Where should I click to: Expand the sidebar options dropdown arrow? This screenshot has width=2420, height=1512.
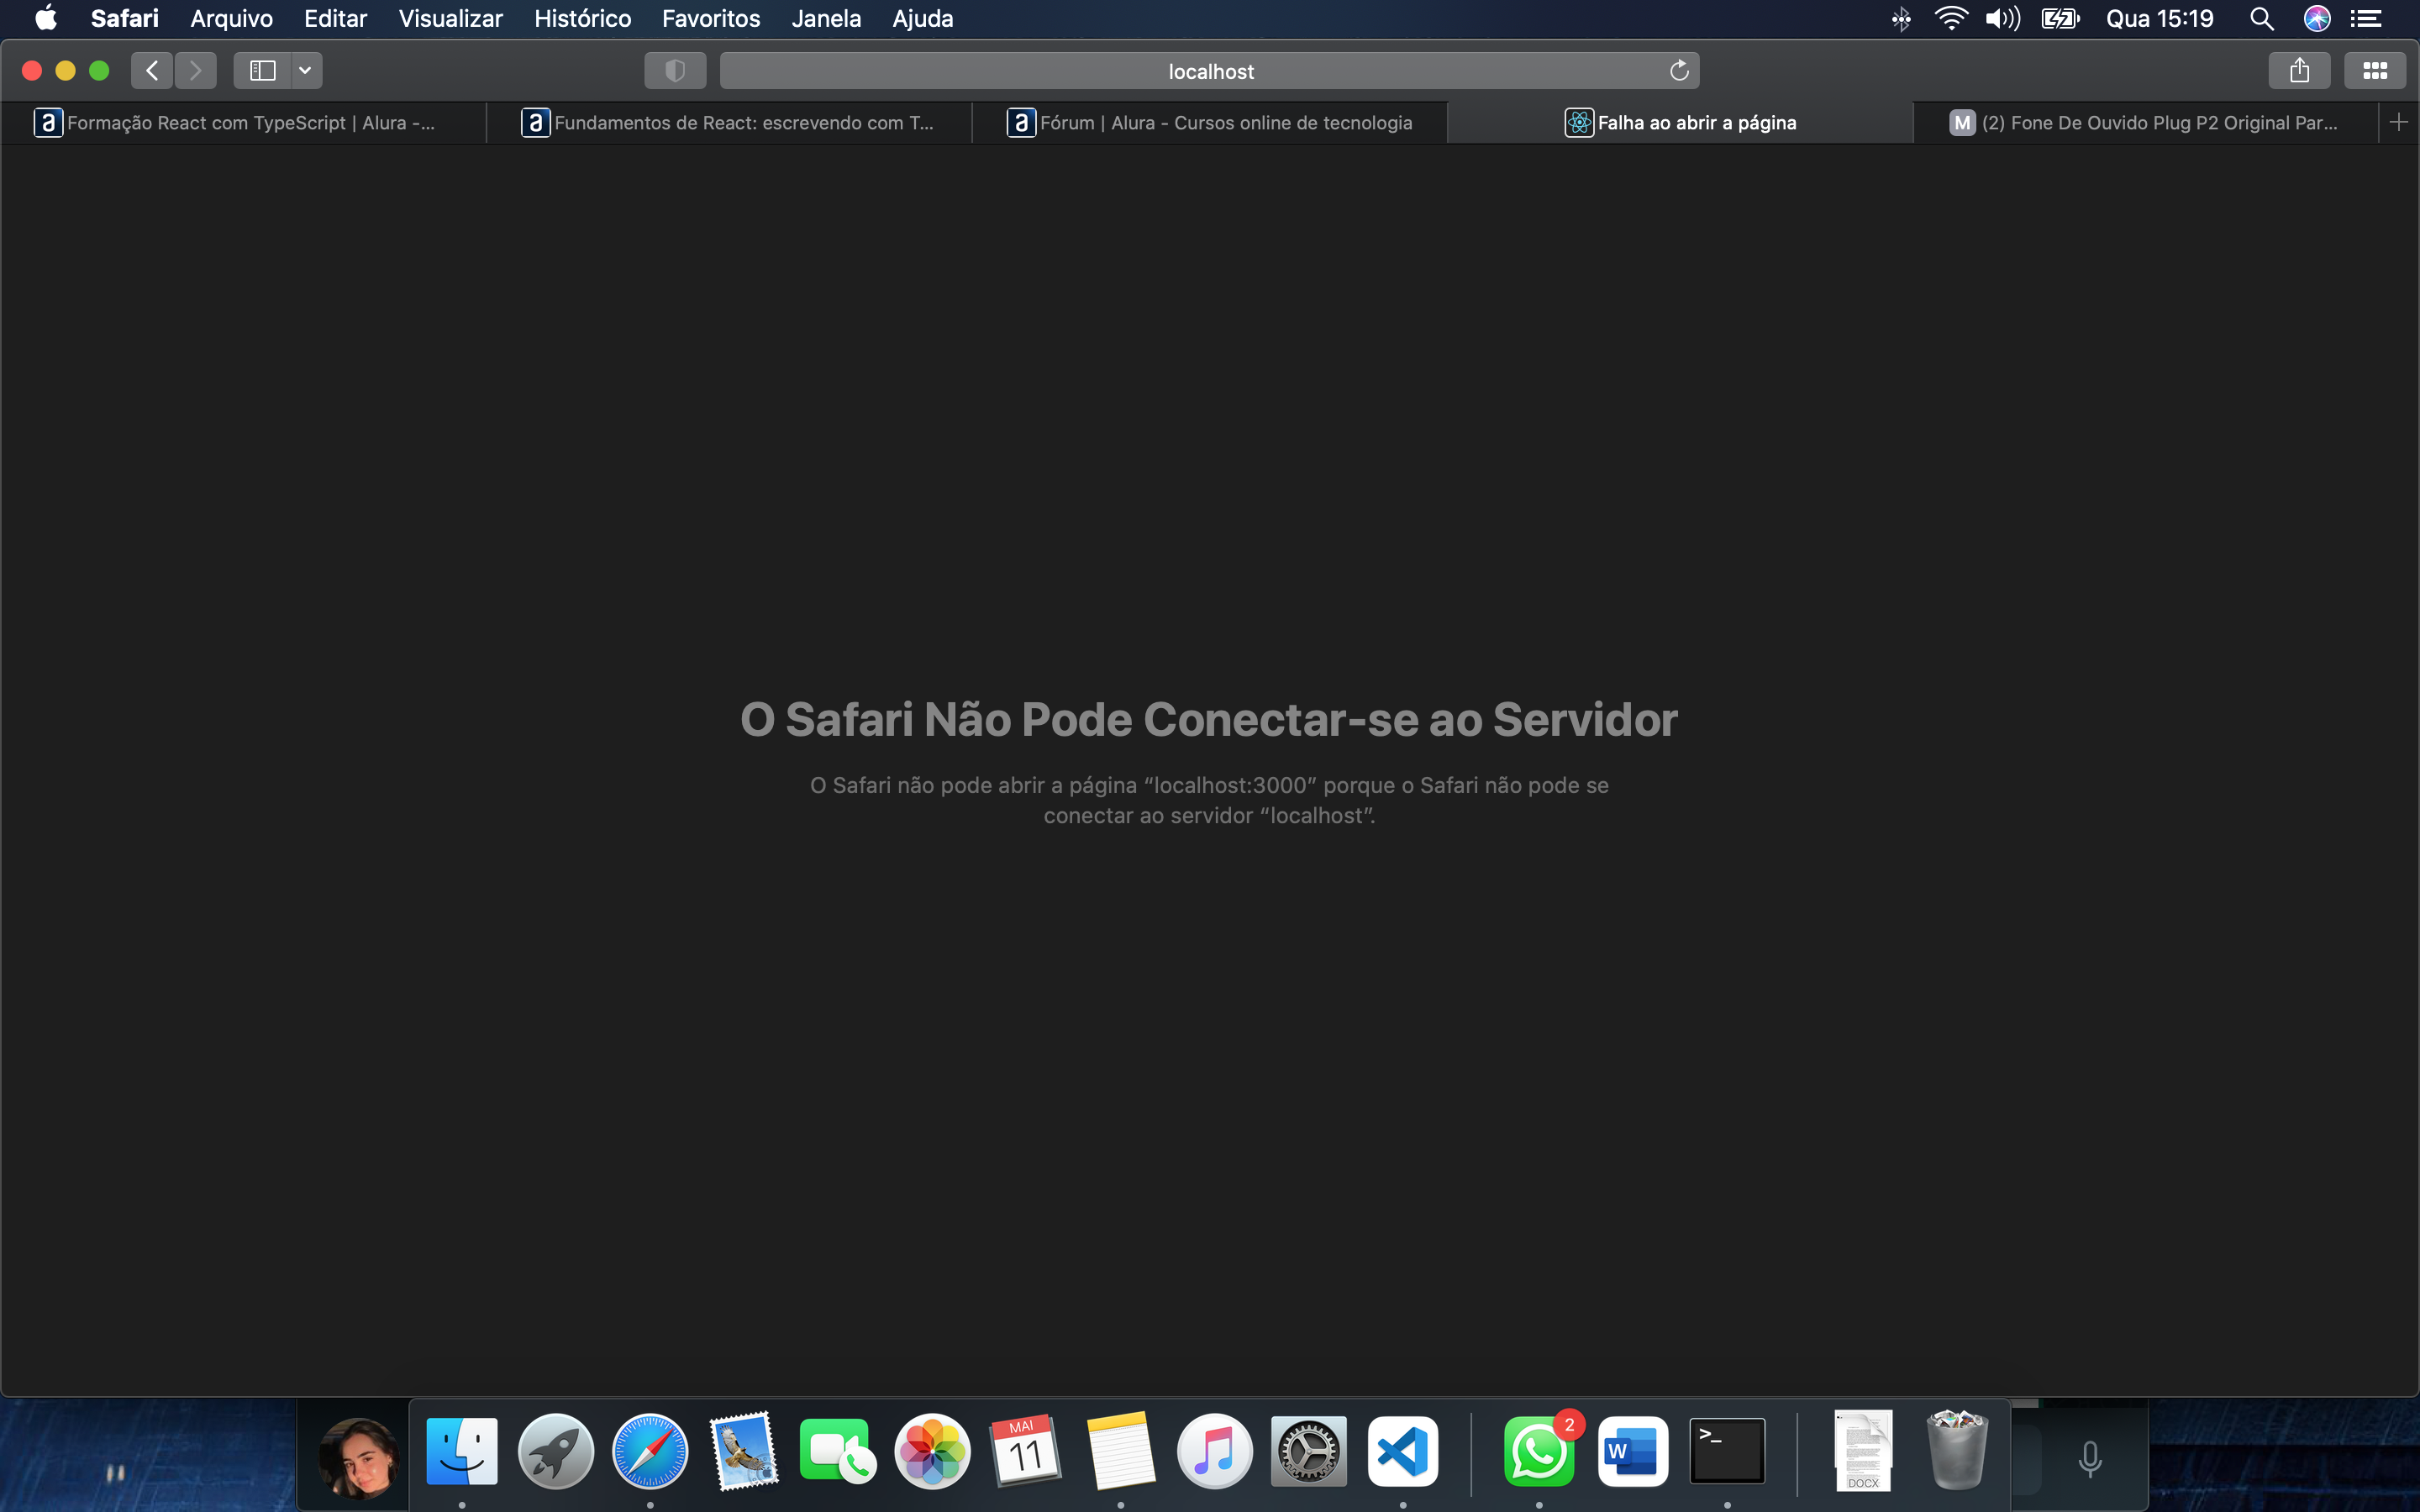coord(306,70)
